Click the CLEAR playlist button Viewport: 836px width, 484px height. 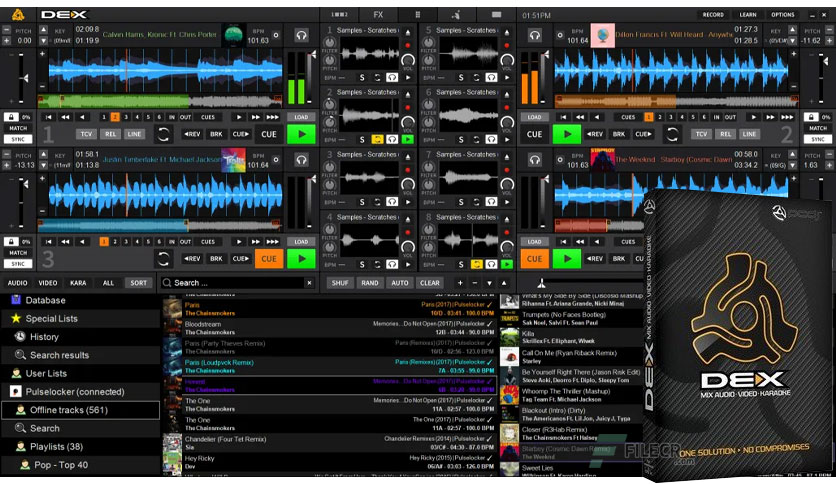click(429, 283)
